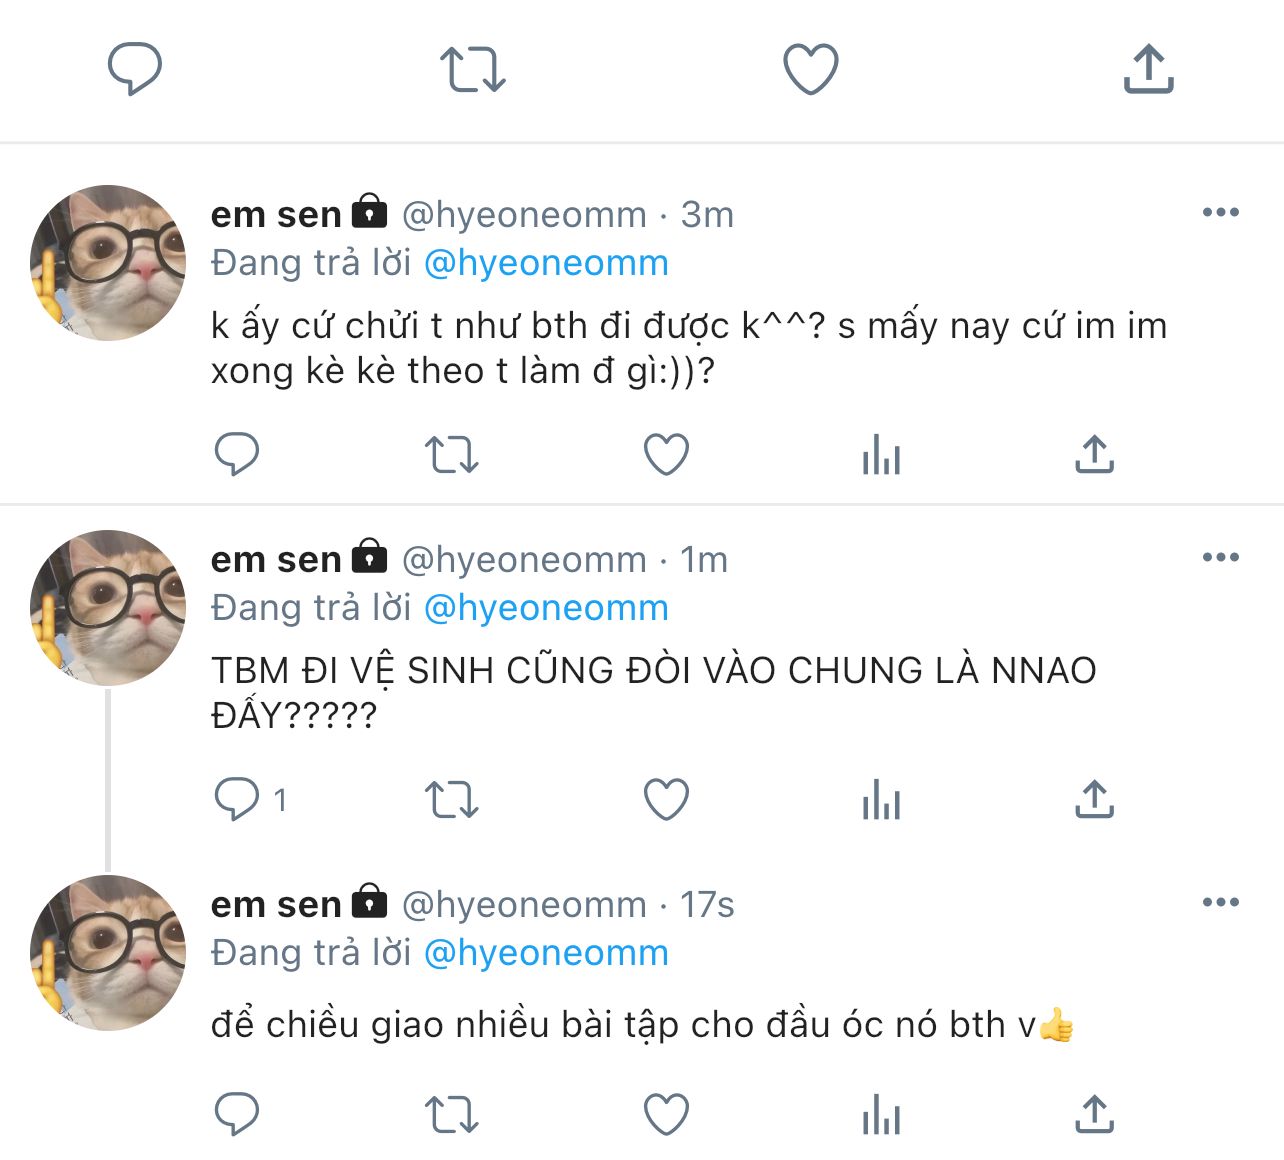The width and height of the screenshot is (1284, 1160).
Task: Open more options for the 1m tweet
Action: pos(1220,557)
